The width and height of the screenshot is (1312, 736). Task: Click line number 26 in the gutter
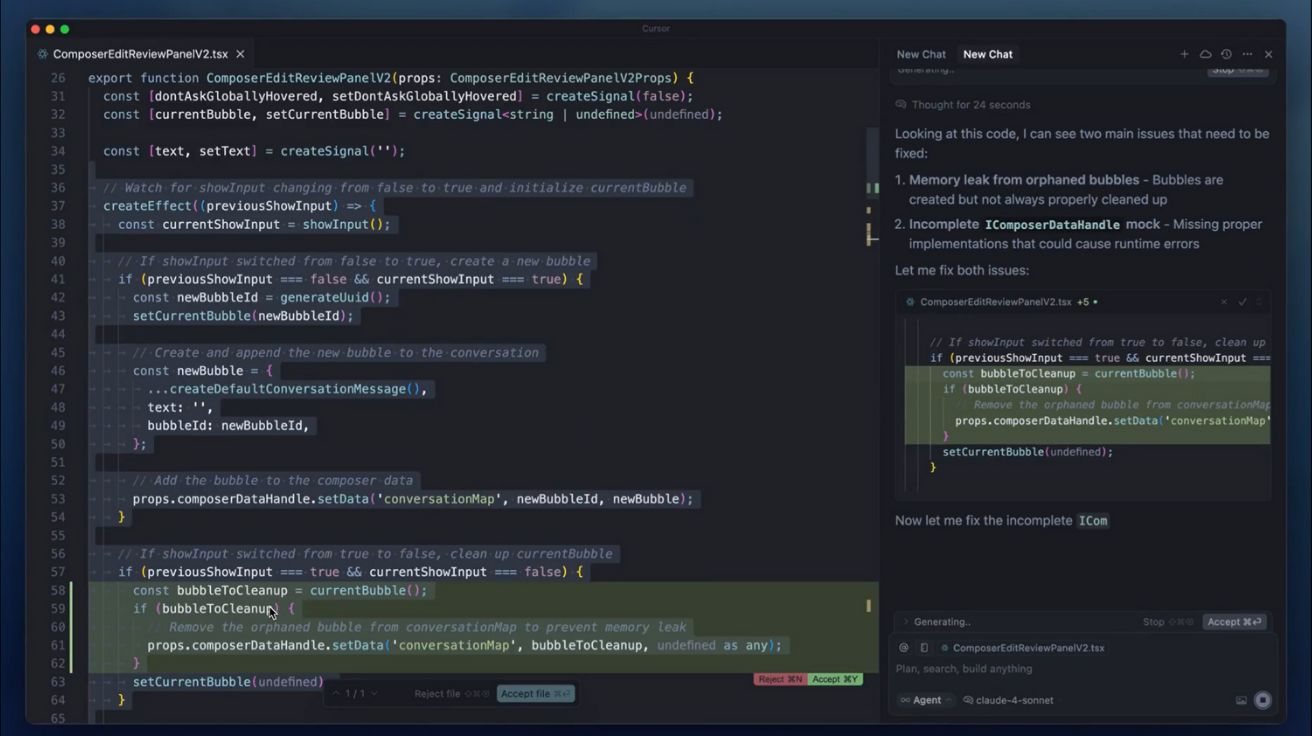point(57,78)
